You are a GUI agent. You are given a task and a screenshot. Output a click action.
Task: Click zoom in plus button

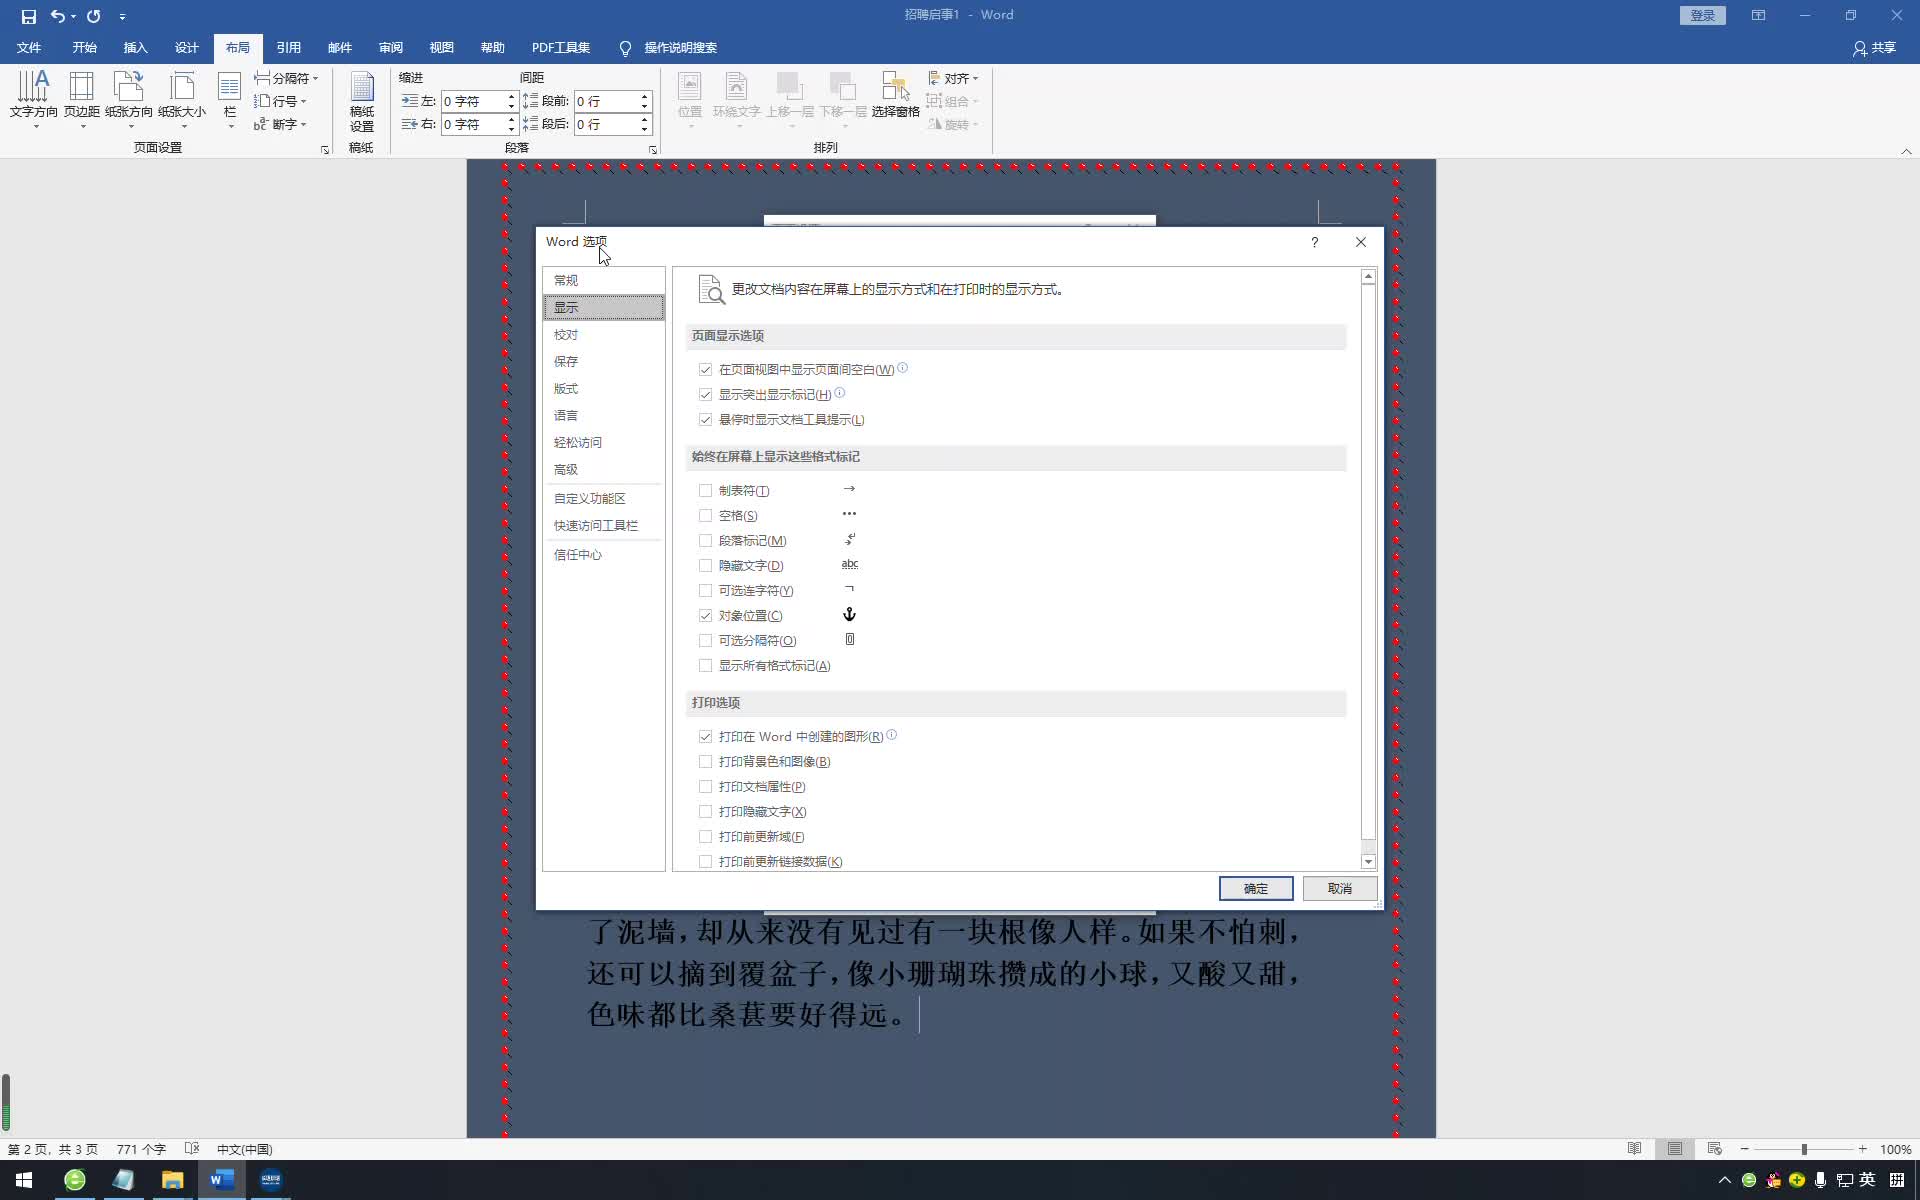pos(1862,1149)
